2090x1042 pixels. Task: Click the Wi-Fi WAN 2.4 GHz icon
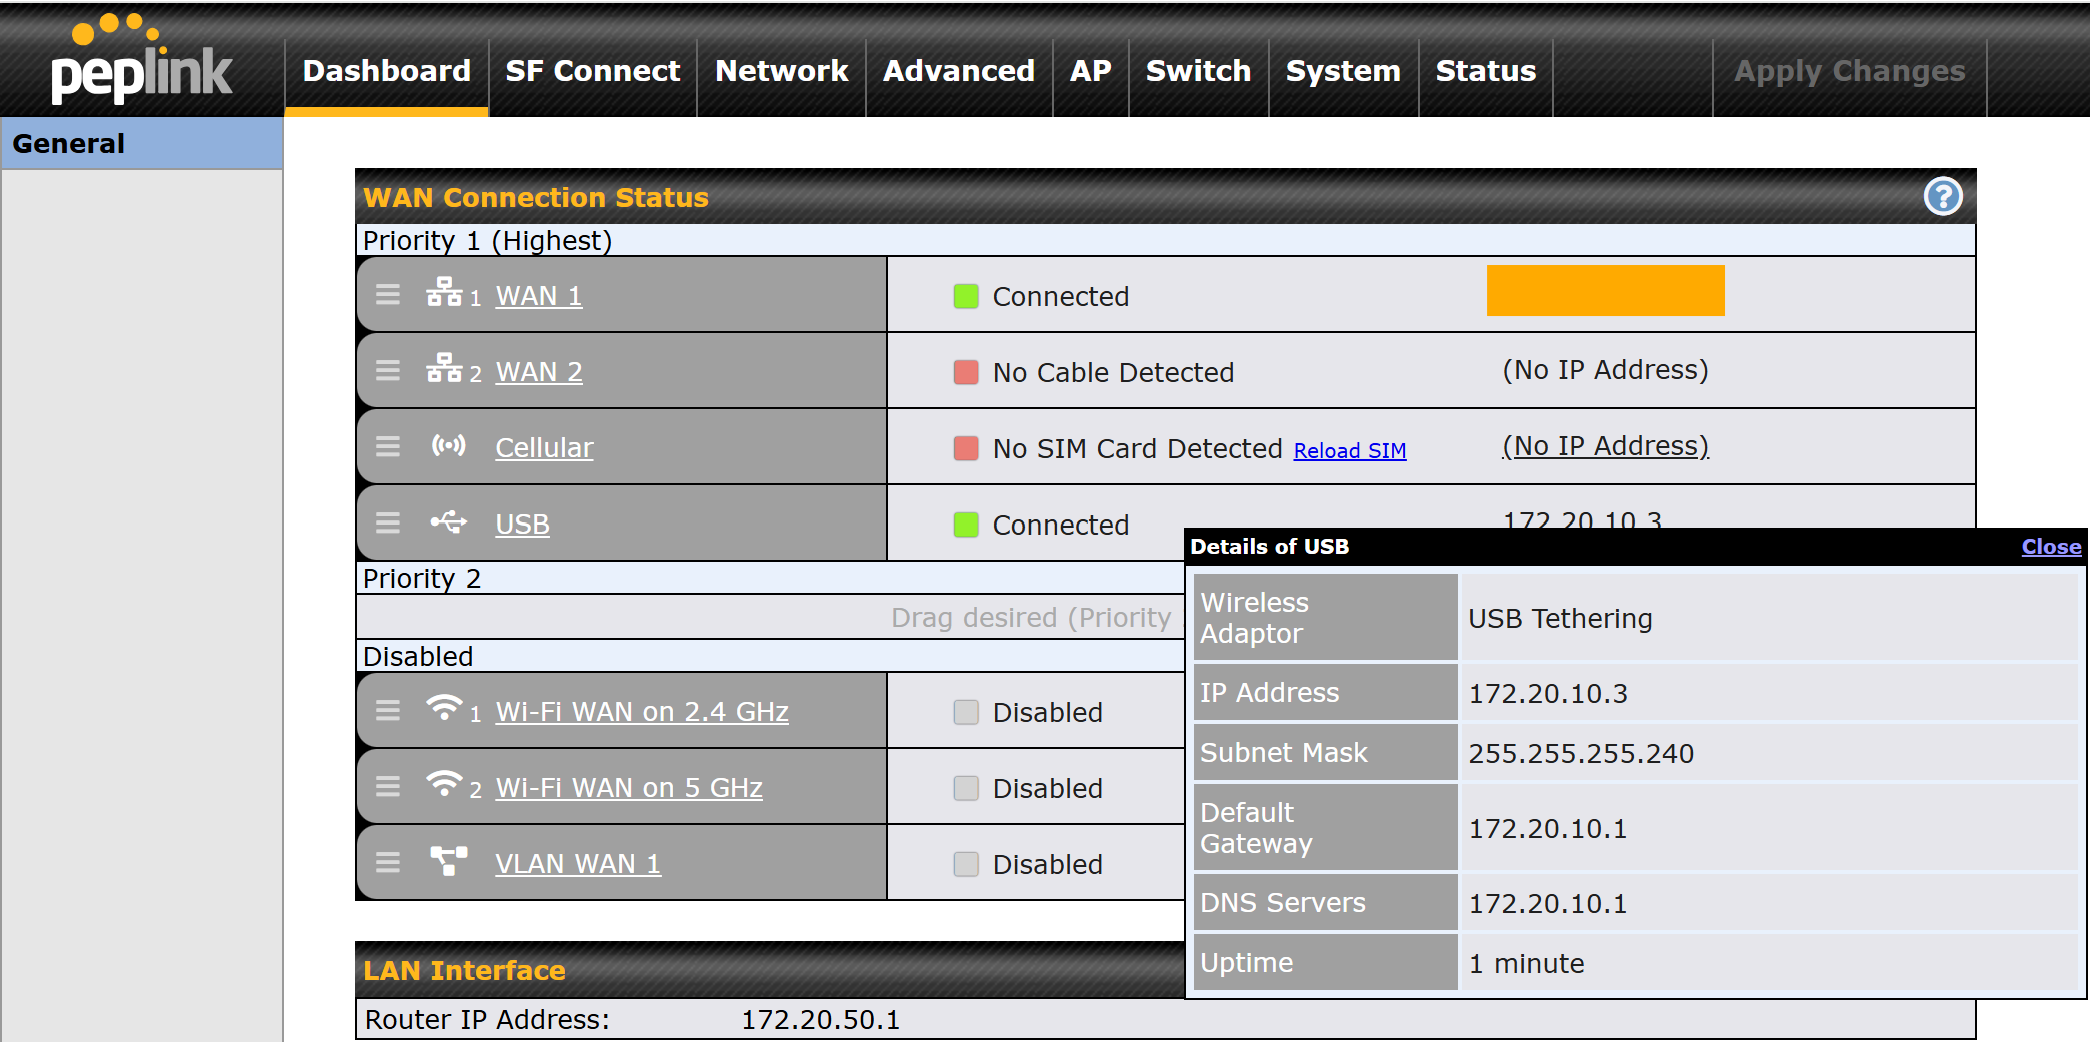[x=444, y=708]
